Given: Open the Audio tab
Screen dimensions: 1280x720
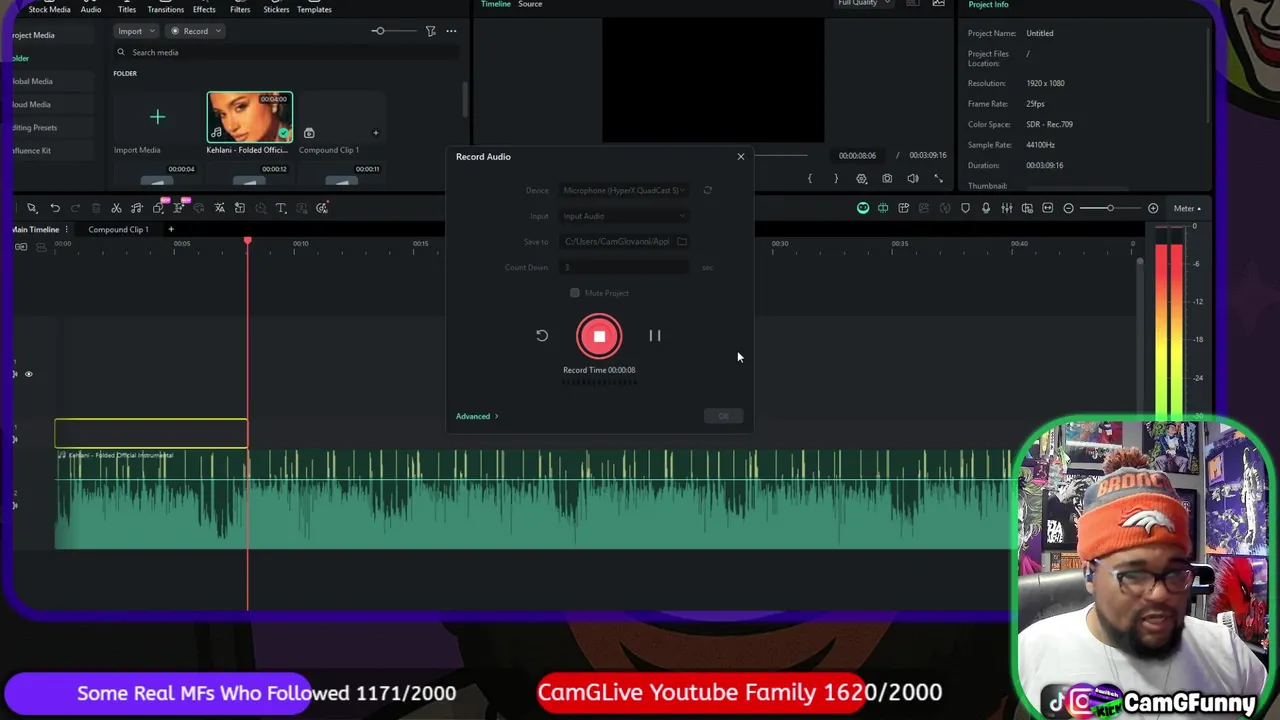Looking at the screenshot, I should pyautogui.click(x=91, y=9).
